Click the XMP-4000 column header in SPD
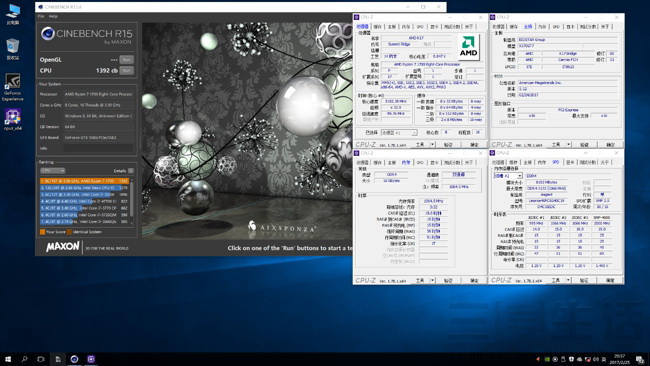This screenshot has width=650, height=366. (601, 217)
